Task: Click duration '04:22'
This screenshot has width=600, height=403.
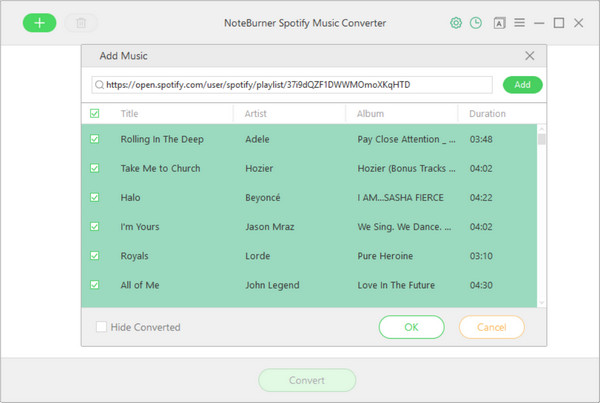Action: coord(481,197)
